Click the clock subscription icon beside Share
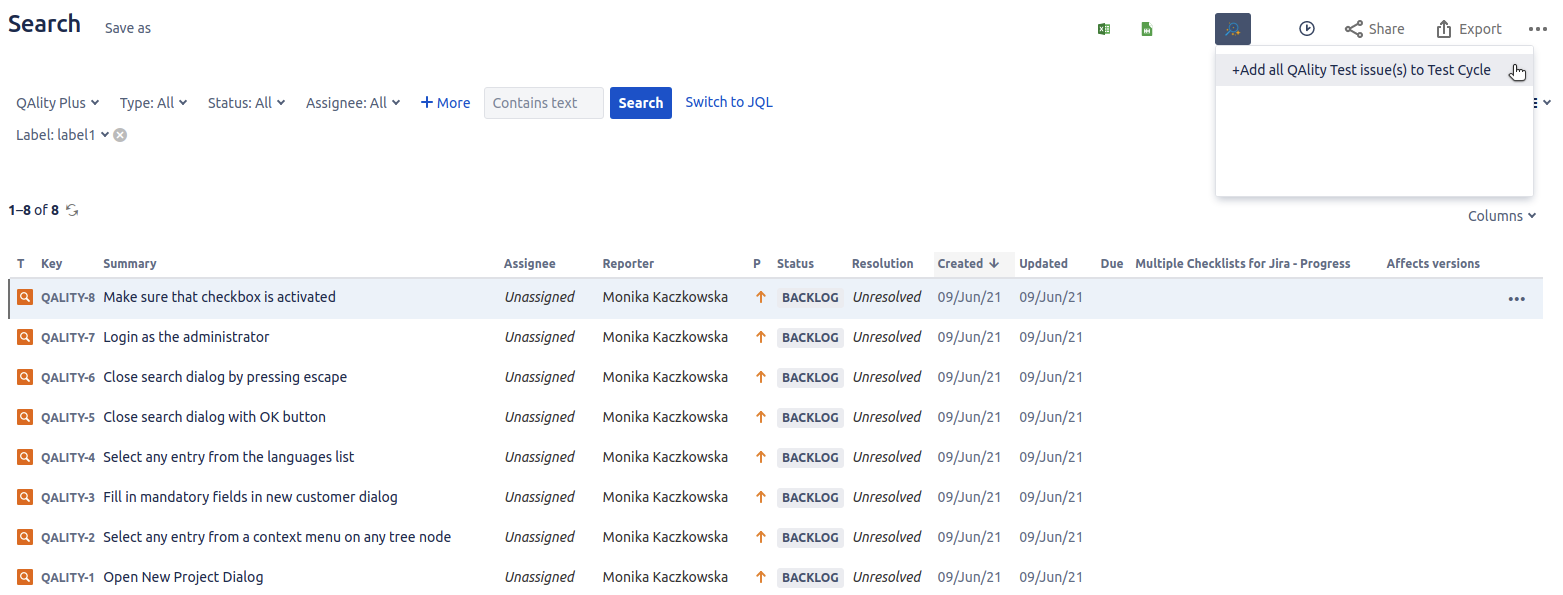 [x=1306, y=29]
